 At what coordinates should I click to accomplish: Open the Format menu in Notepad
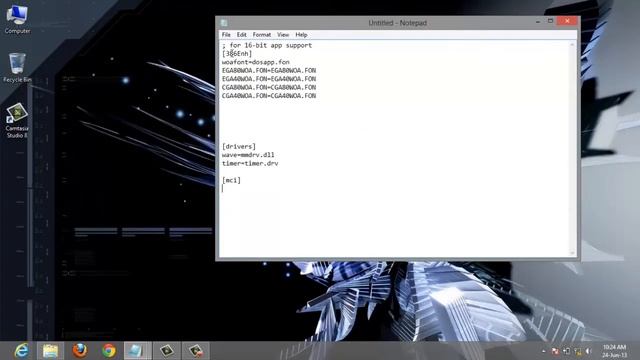(x=262, y=35)
